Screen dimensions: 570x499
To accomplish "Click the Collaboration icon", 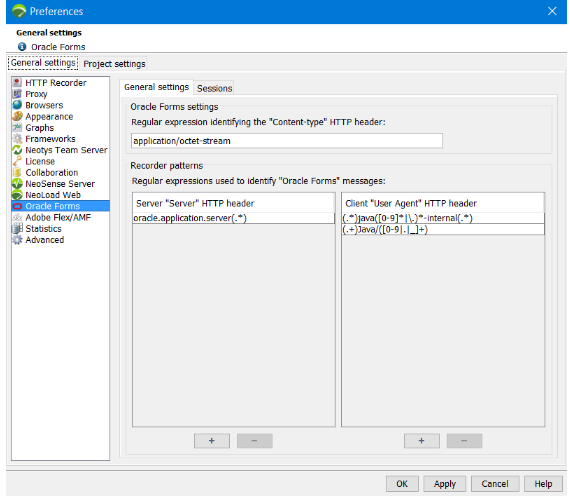I will pos(17,173).
